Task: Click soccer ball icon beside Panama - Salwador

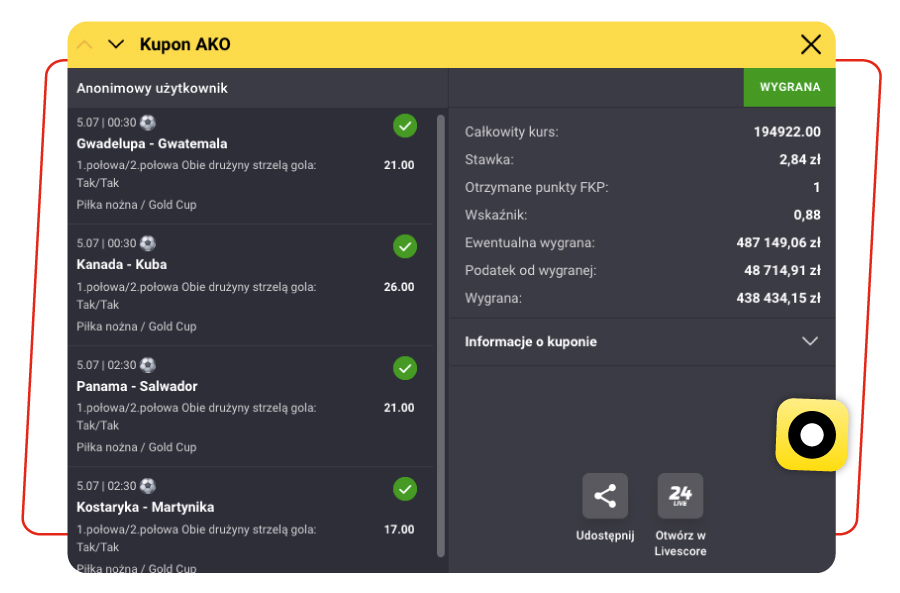Action: point(148,365)
